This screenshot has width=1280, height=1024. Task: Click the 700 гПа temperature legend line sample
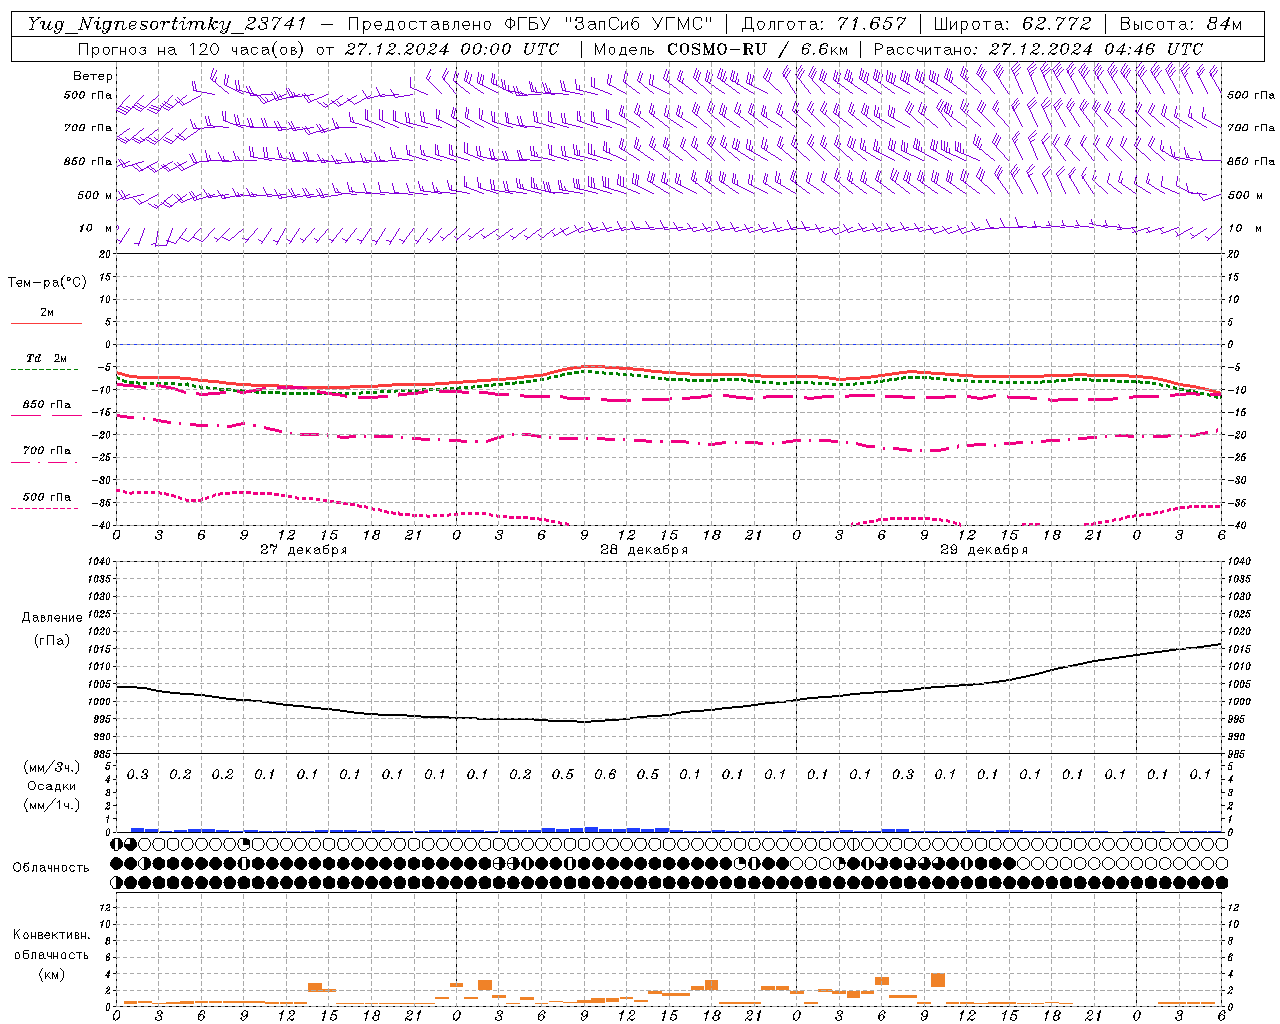point(46,462)
